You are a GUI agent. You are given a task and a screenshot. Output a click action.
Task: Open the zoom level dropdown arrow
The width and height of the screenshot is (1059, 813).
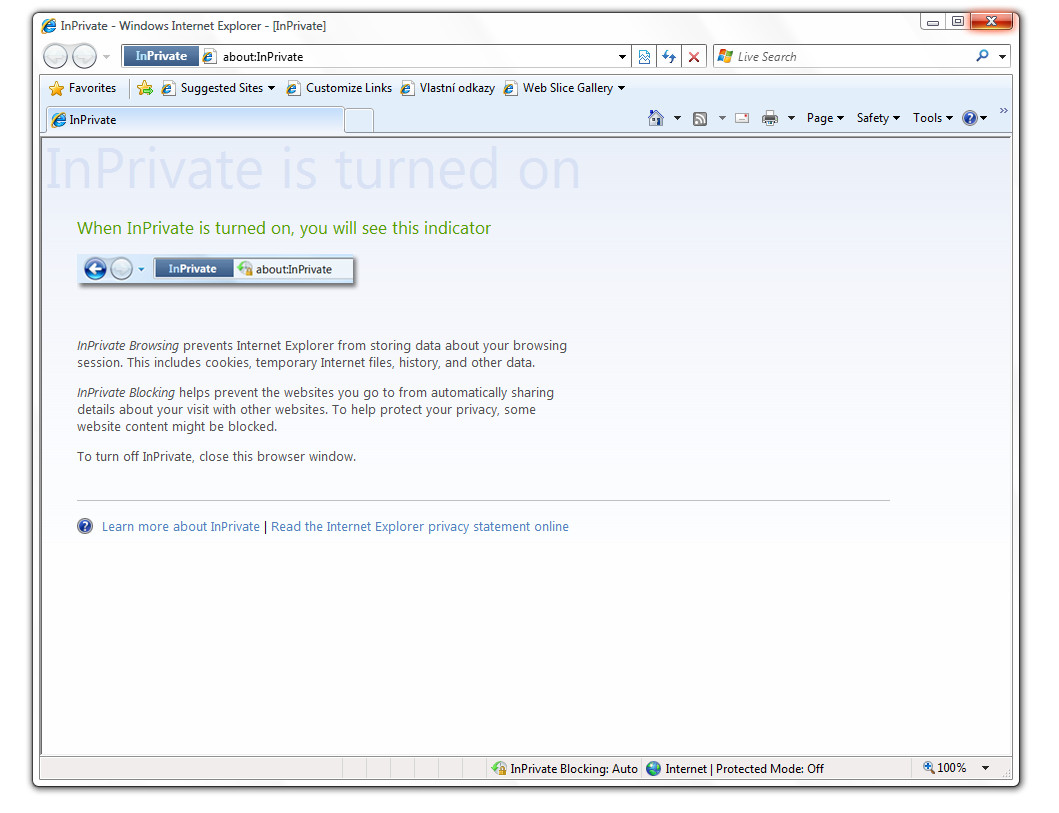[985, 768]
